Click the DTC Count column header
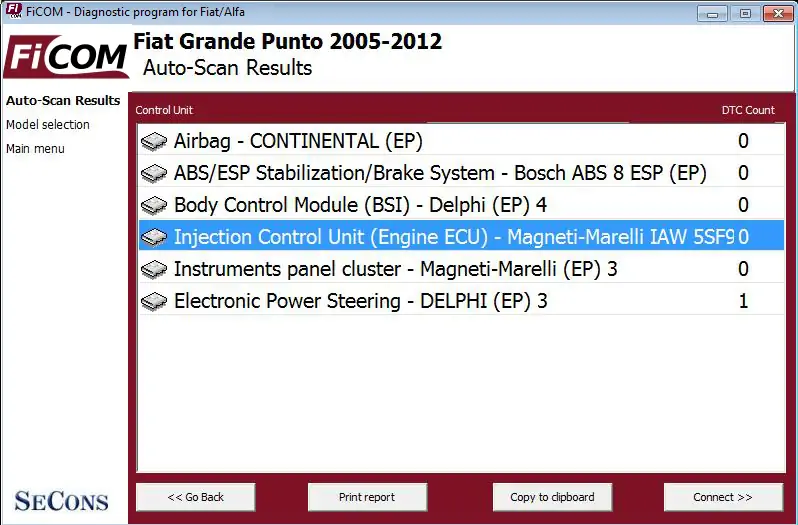798x525 pixels. click(x=748, y=110)
